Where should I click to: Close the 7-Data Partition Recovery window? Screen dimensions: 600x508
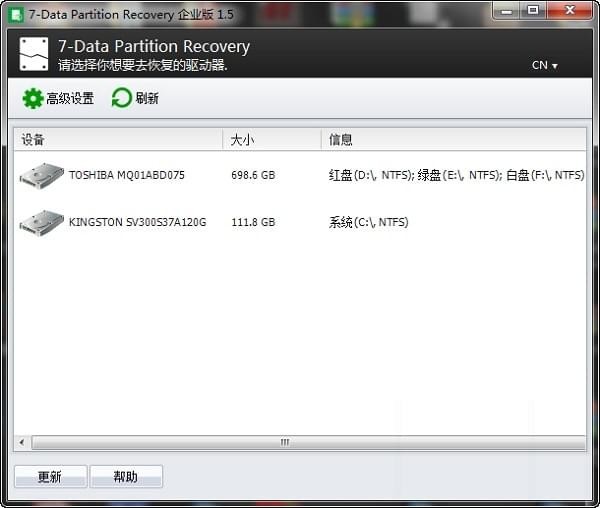pyautogui.click(x=570, y=11)
